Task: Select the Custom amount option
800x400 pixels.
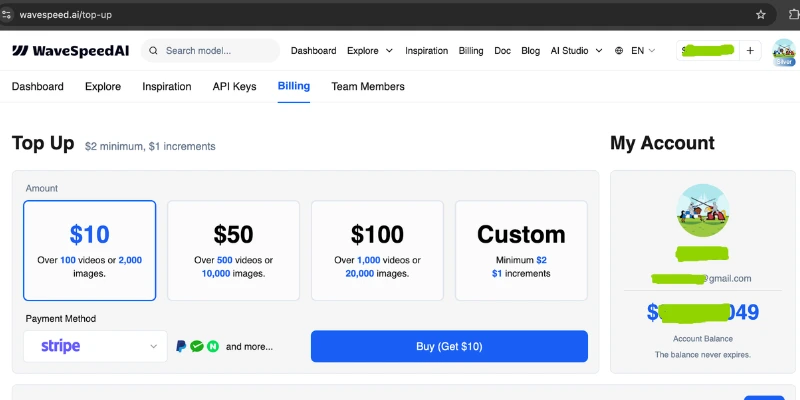Action: [x=521, y=251]
